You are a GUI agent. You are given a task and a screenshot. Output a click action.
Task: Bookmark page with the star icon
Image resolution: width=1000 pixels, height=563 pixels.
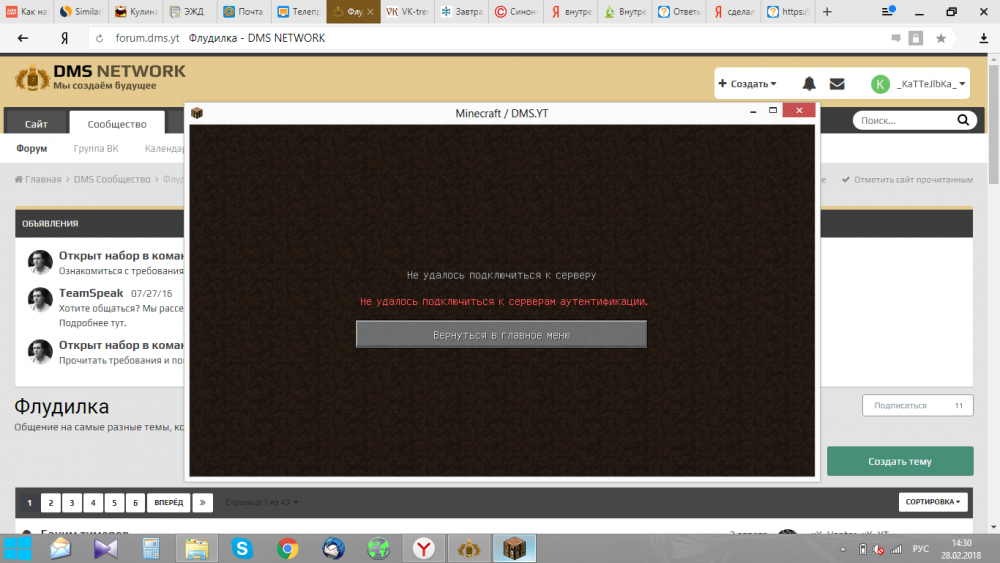941,38
